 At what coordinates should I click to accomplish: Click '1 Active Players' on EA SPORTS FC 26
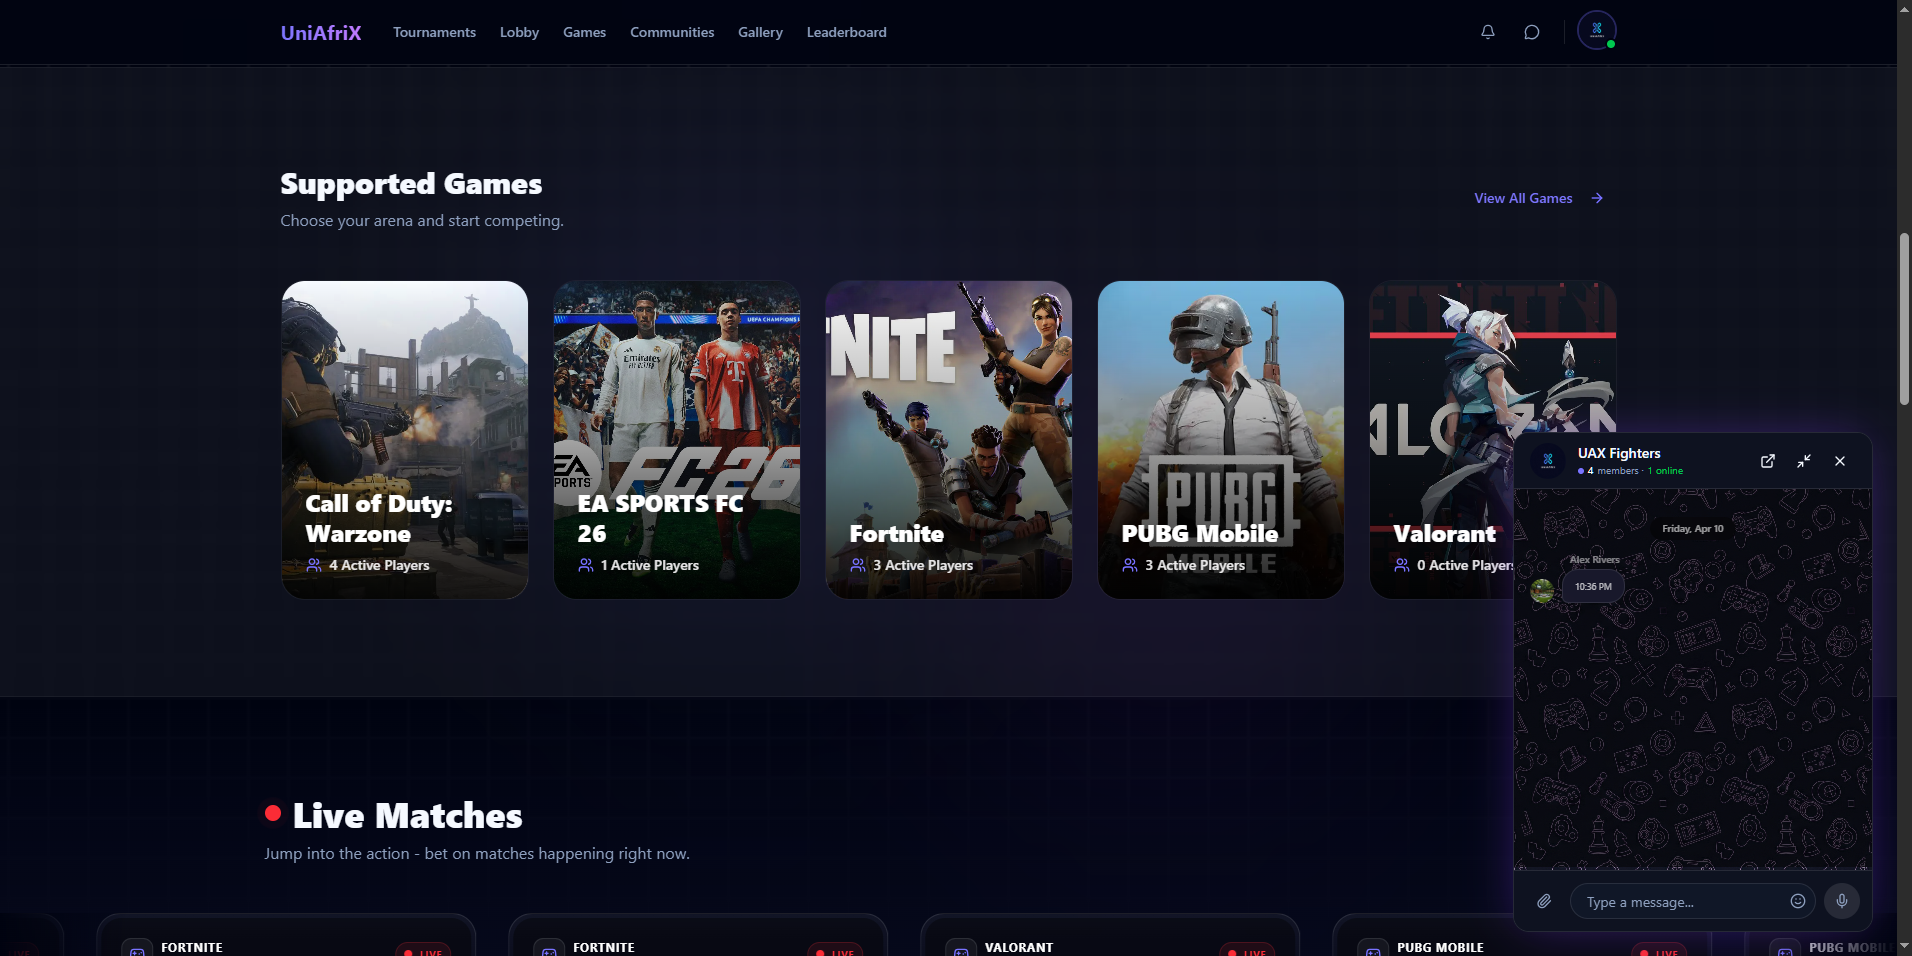tap(650, 565)
